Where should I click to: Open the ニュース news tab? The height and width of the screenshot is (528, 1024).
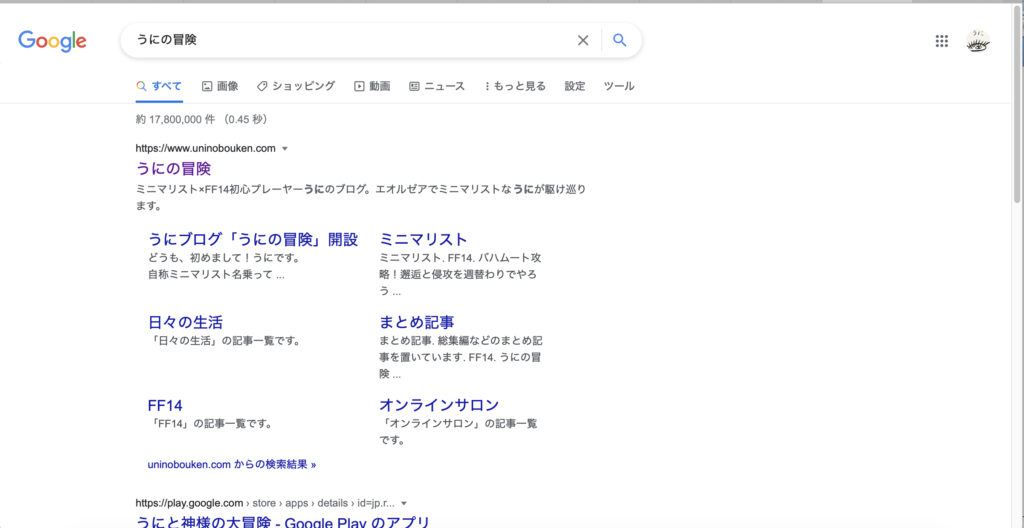click(437, 86)
